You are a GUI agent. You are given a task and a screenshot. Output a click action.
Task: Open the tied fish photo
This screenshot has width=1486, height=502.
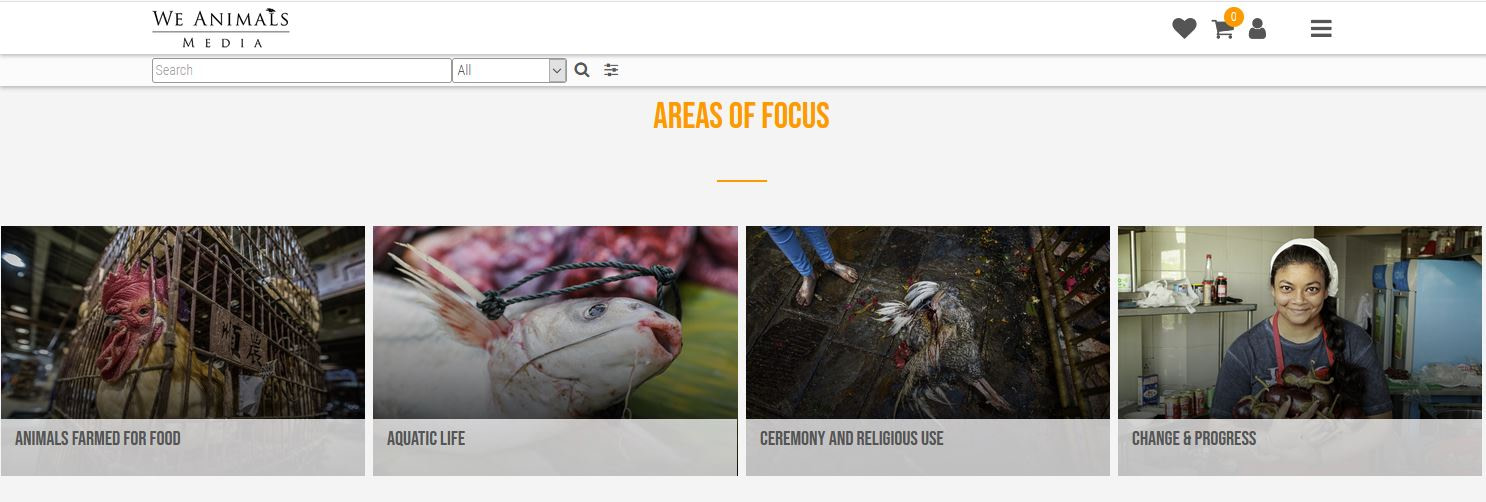[x=555, y=322]
